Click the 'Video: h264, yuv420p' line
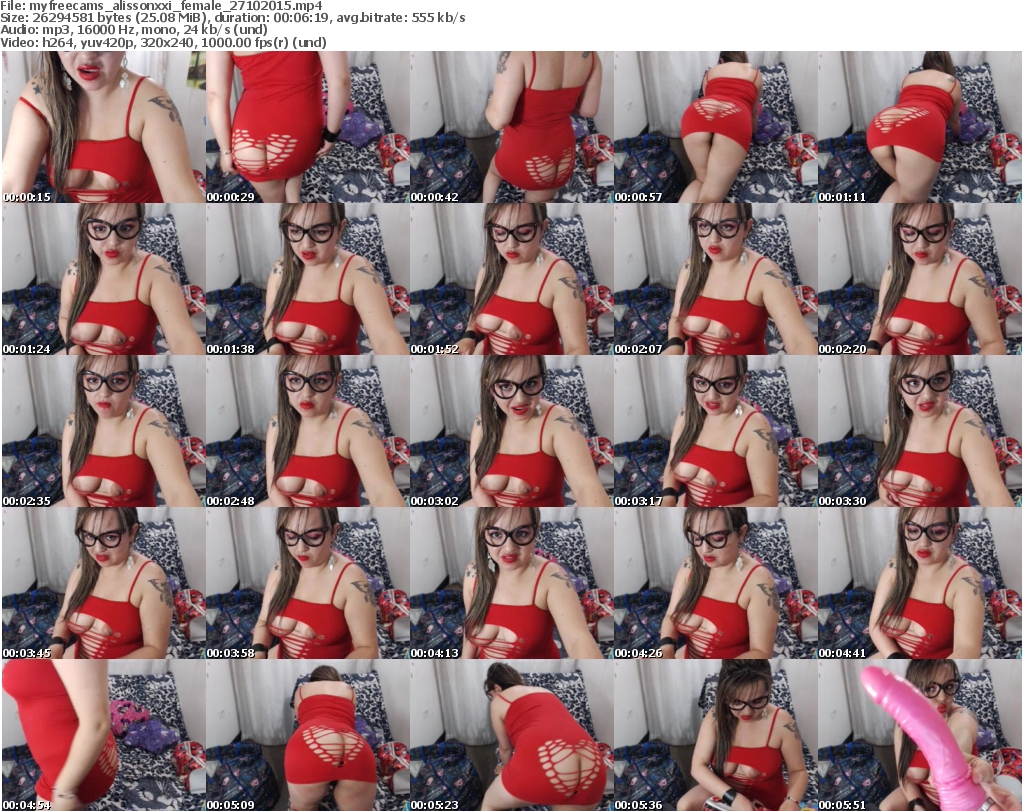 [x=163, y=42]
